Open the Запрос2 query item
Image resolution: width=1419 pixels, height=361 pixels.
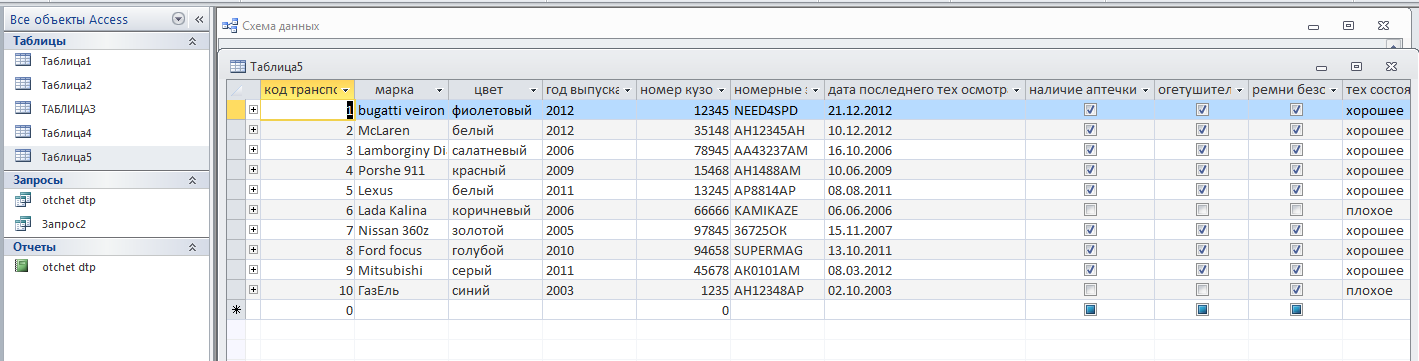64,224
